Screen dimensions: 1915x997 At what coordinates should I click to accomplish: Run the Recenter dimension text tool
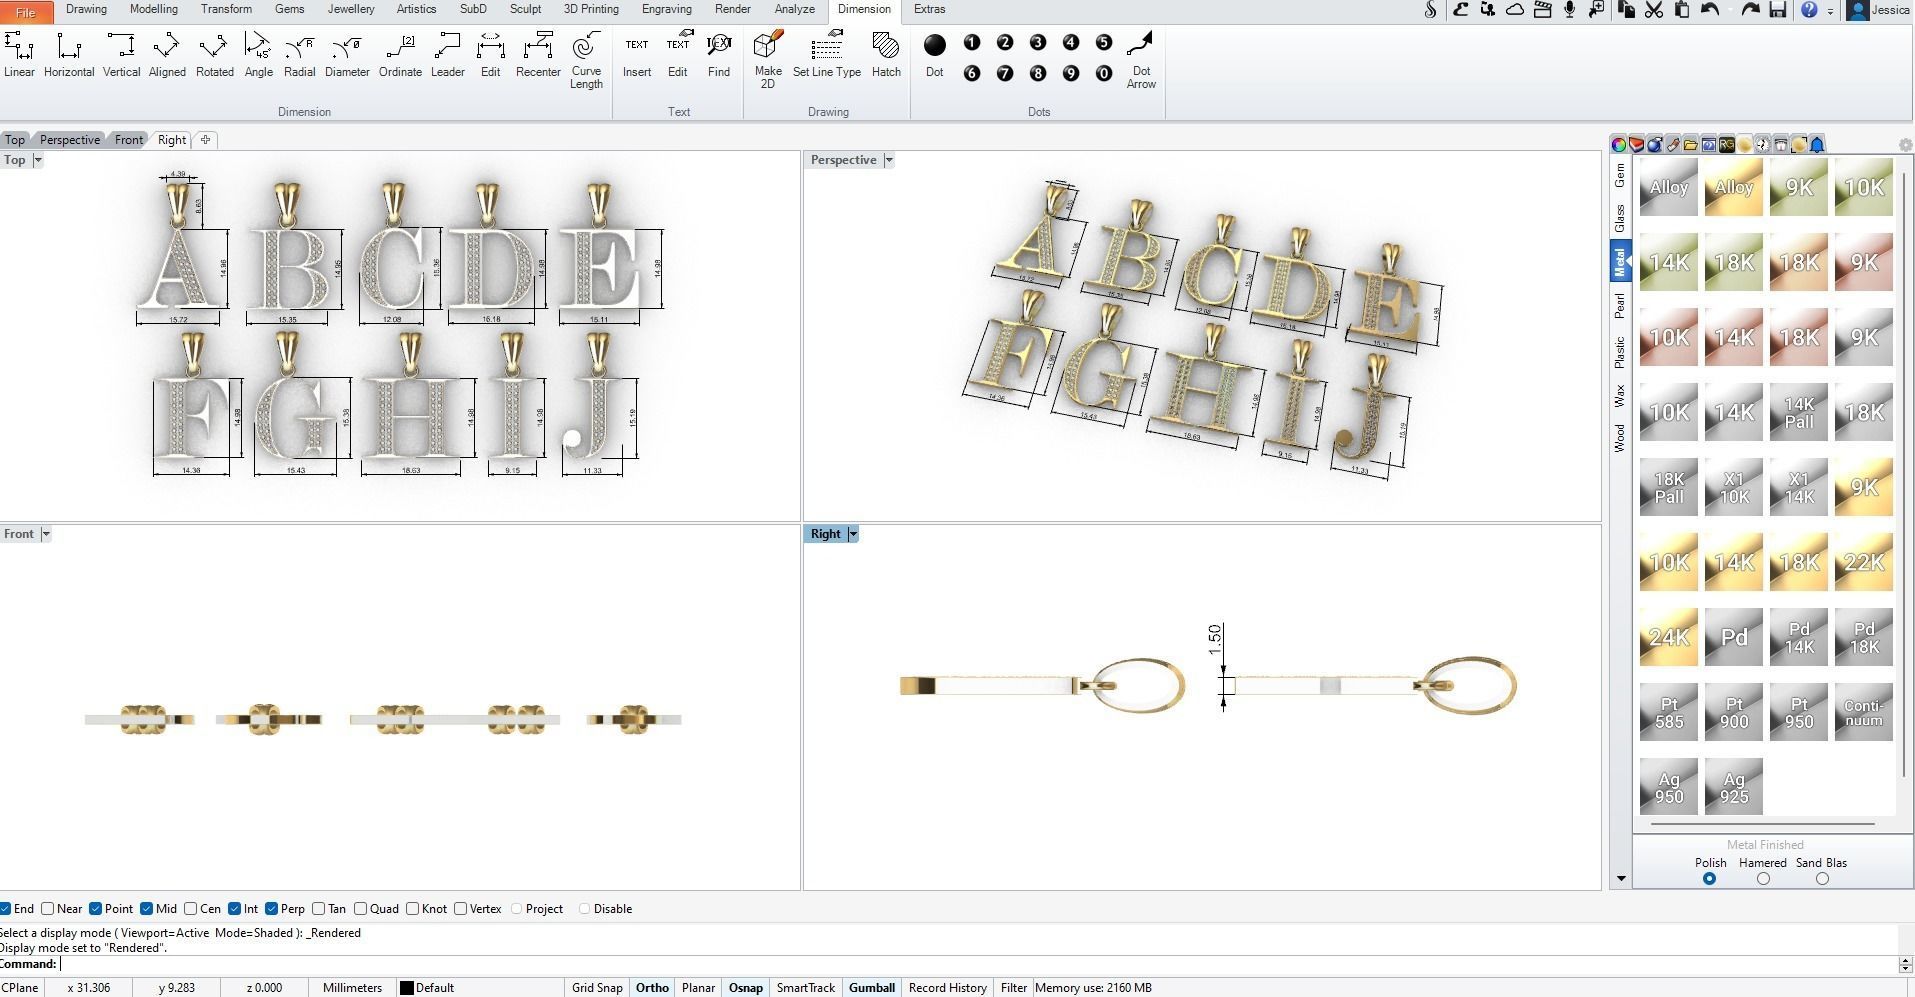point(538,55)
